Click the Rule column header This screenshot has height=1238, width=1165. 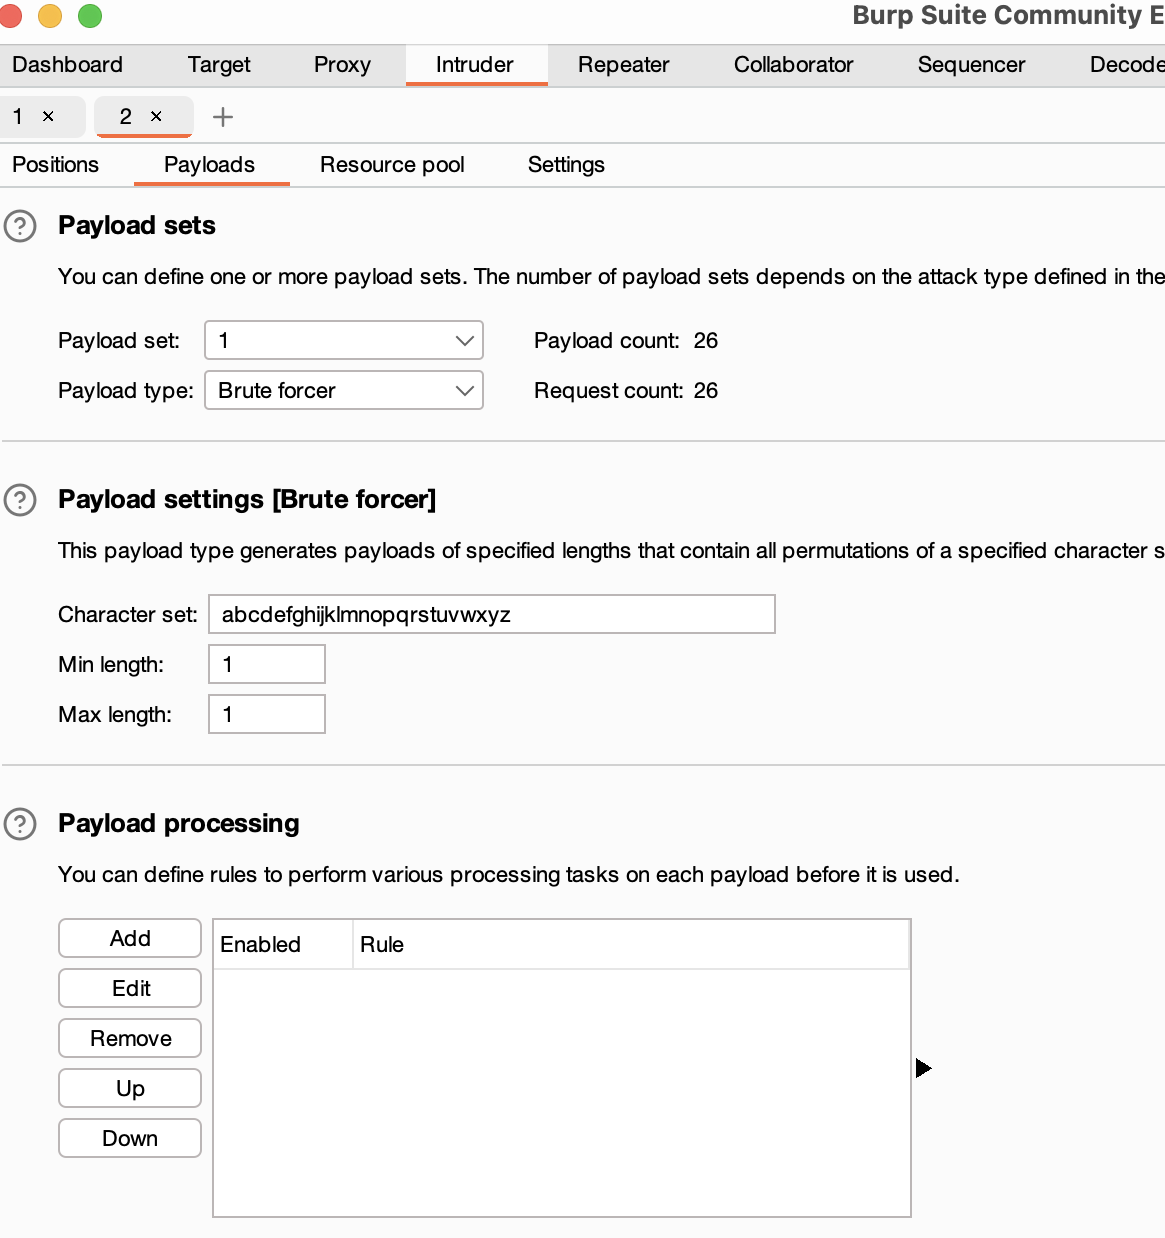click(x=631, y=944)
